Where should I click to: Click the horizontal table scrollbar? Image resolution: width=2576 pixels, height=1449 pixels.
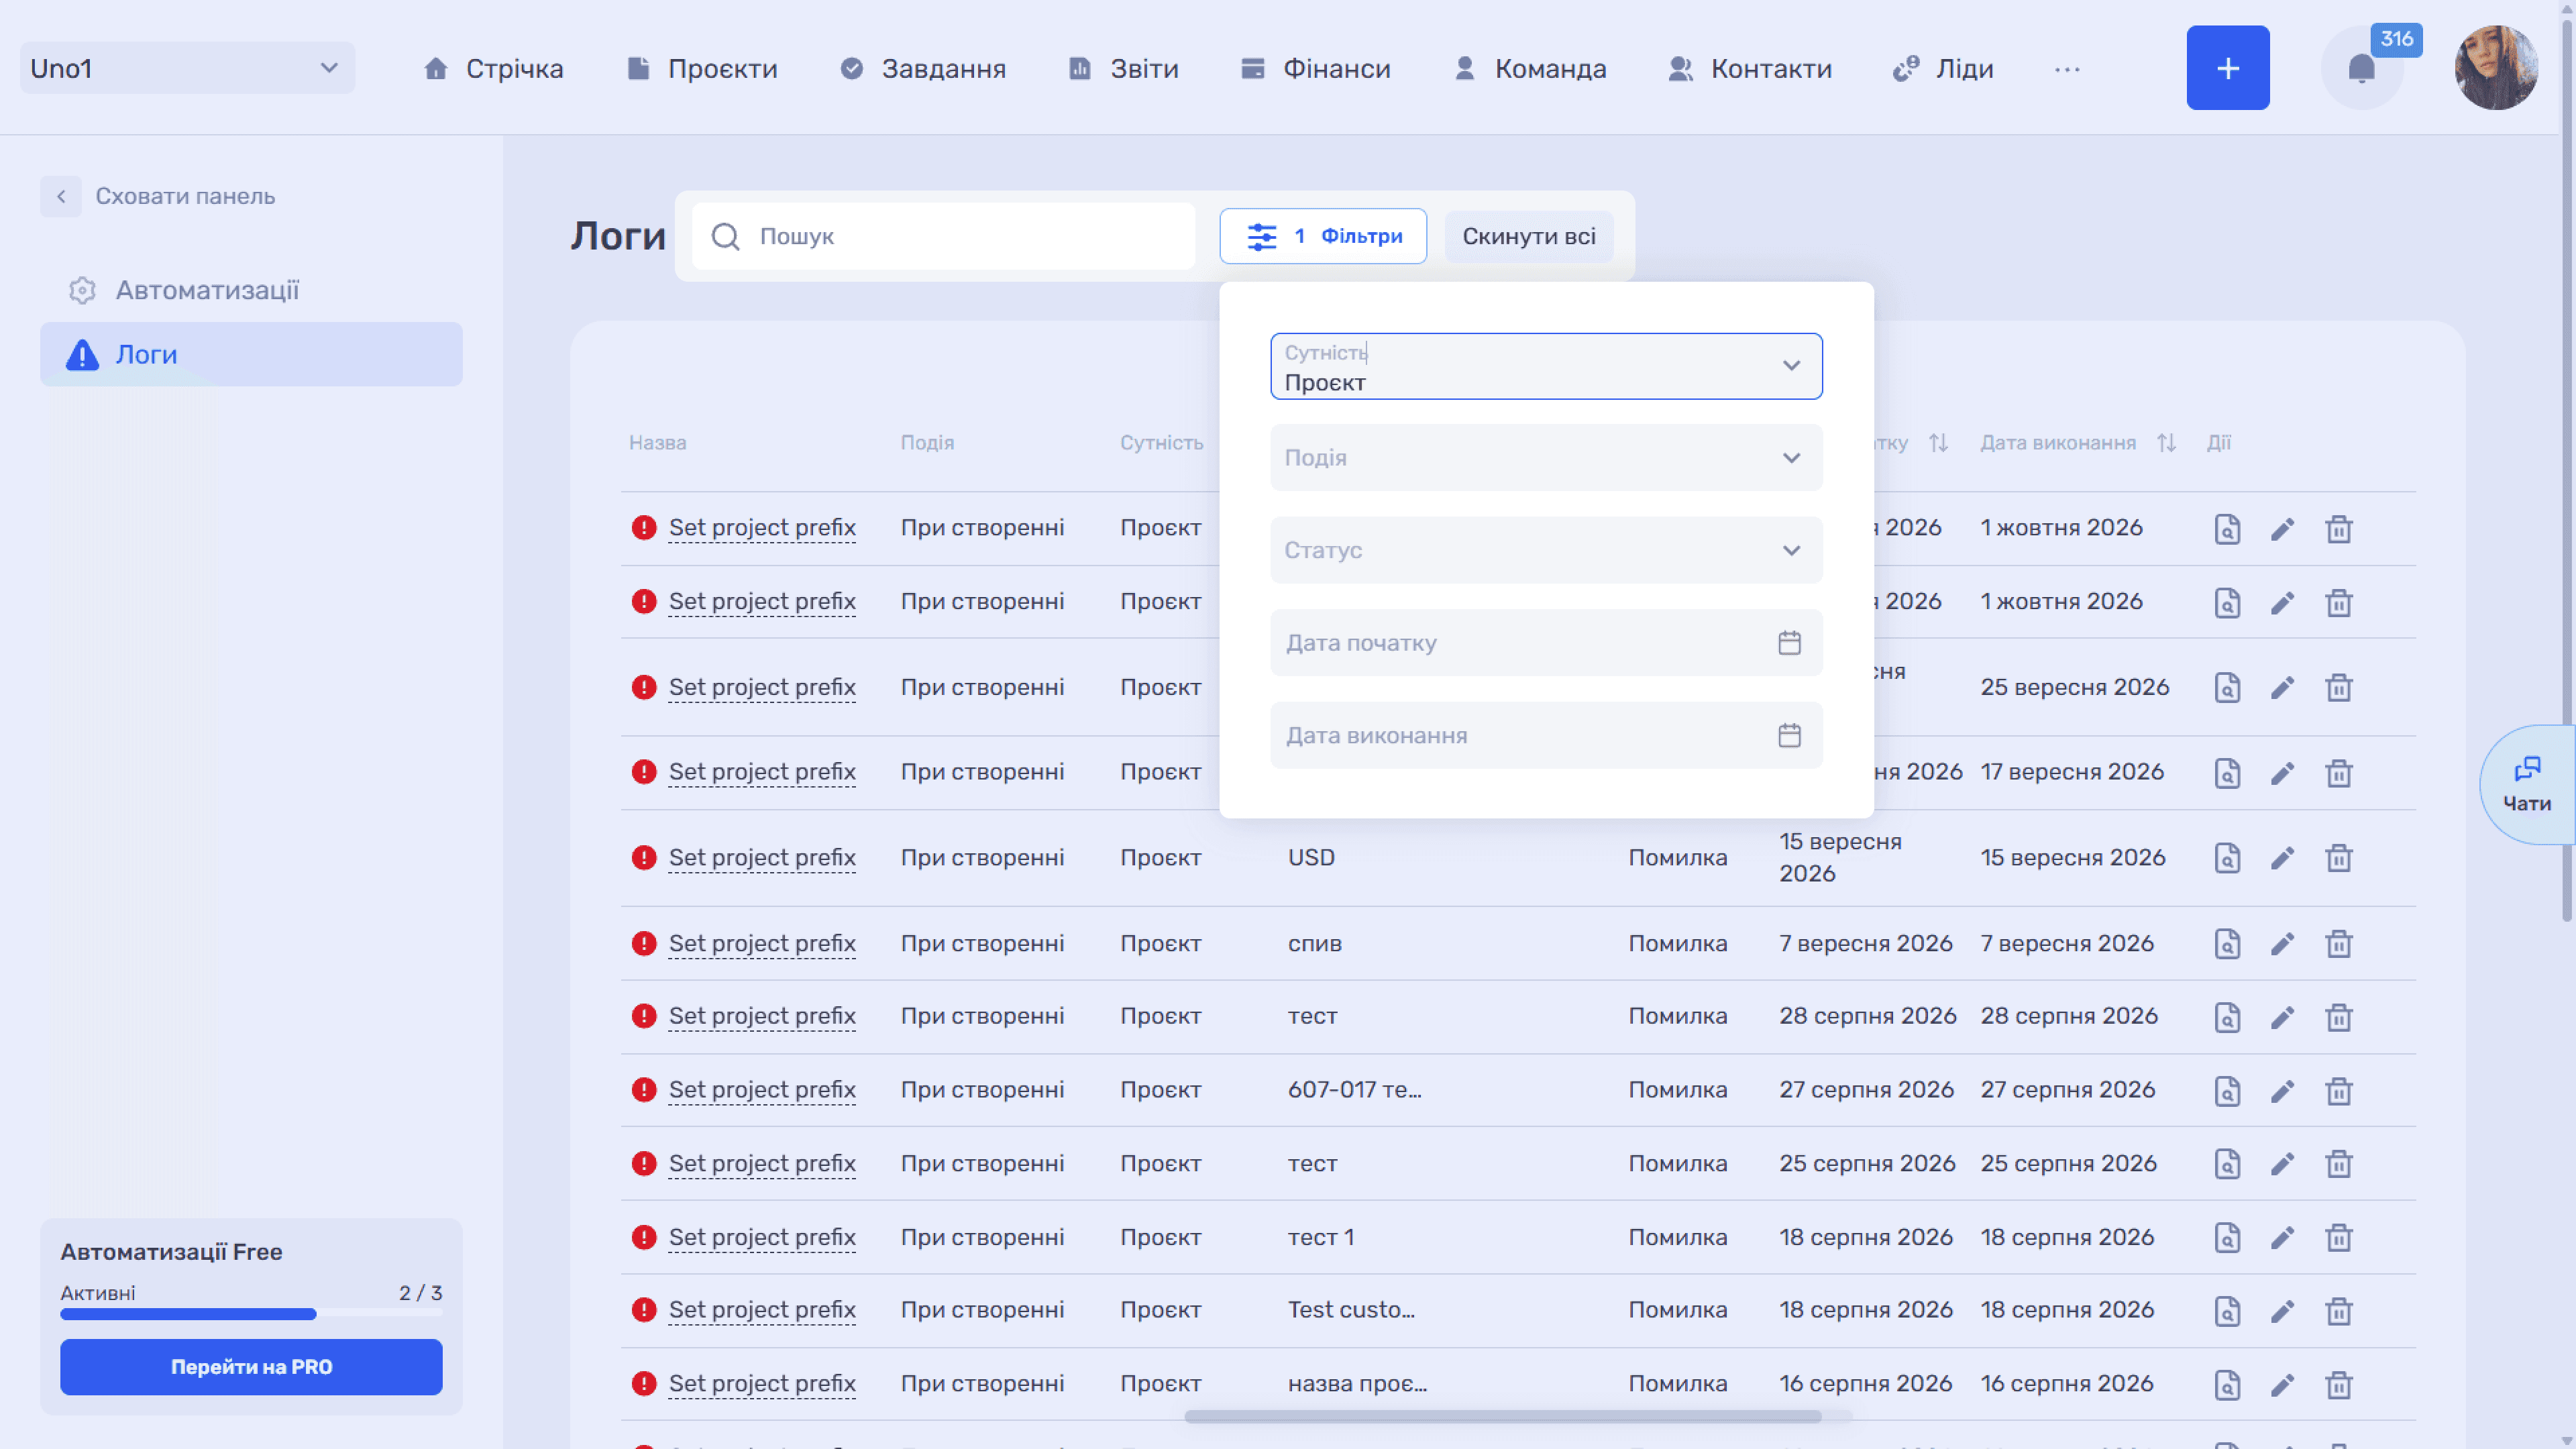[x=1502, y=1416]
